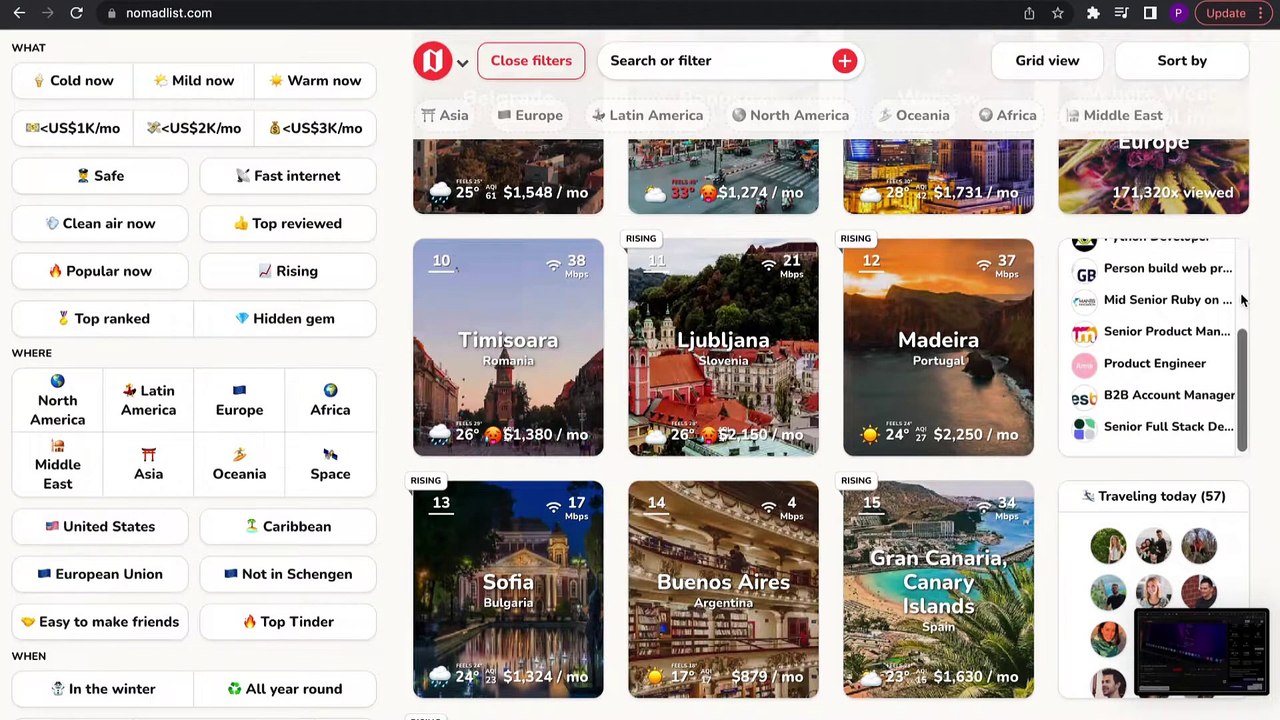Screen dimensions: 1280x720
Task: Click the Nomad List red logo icon
Action: pos(433,61)
